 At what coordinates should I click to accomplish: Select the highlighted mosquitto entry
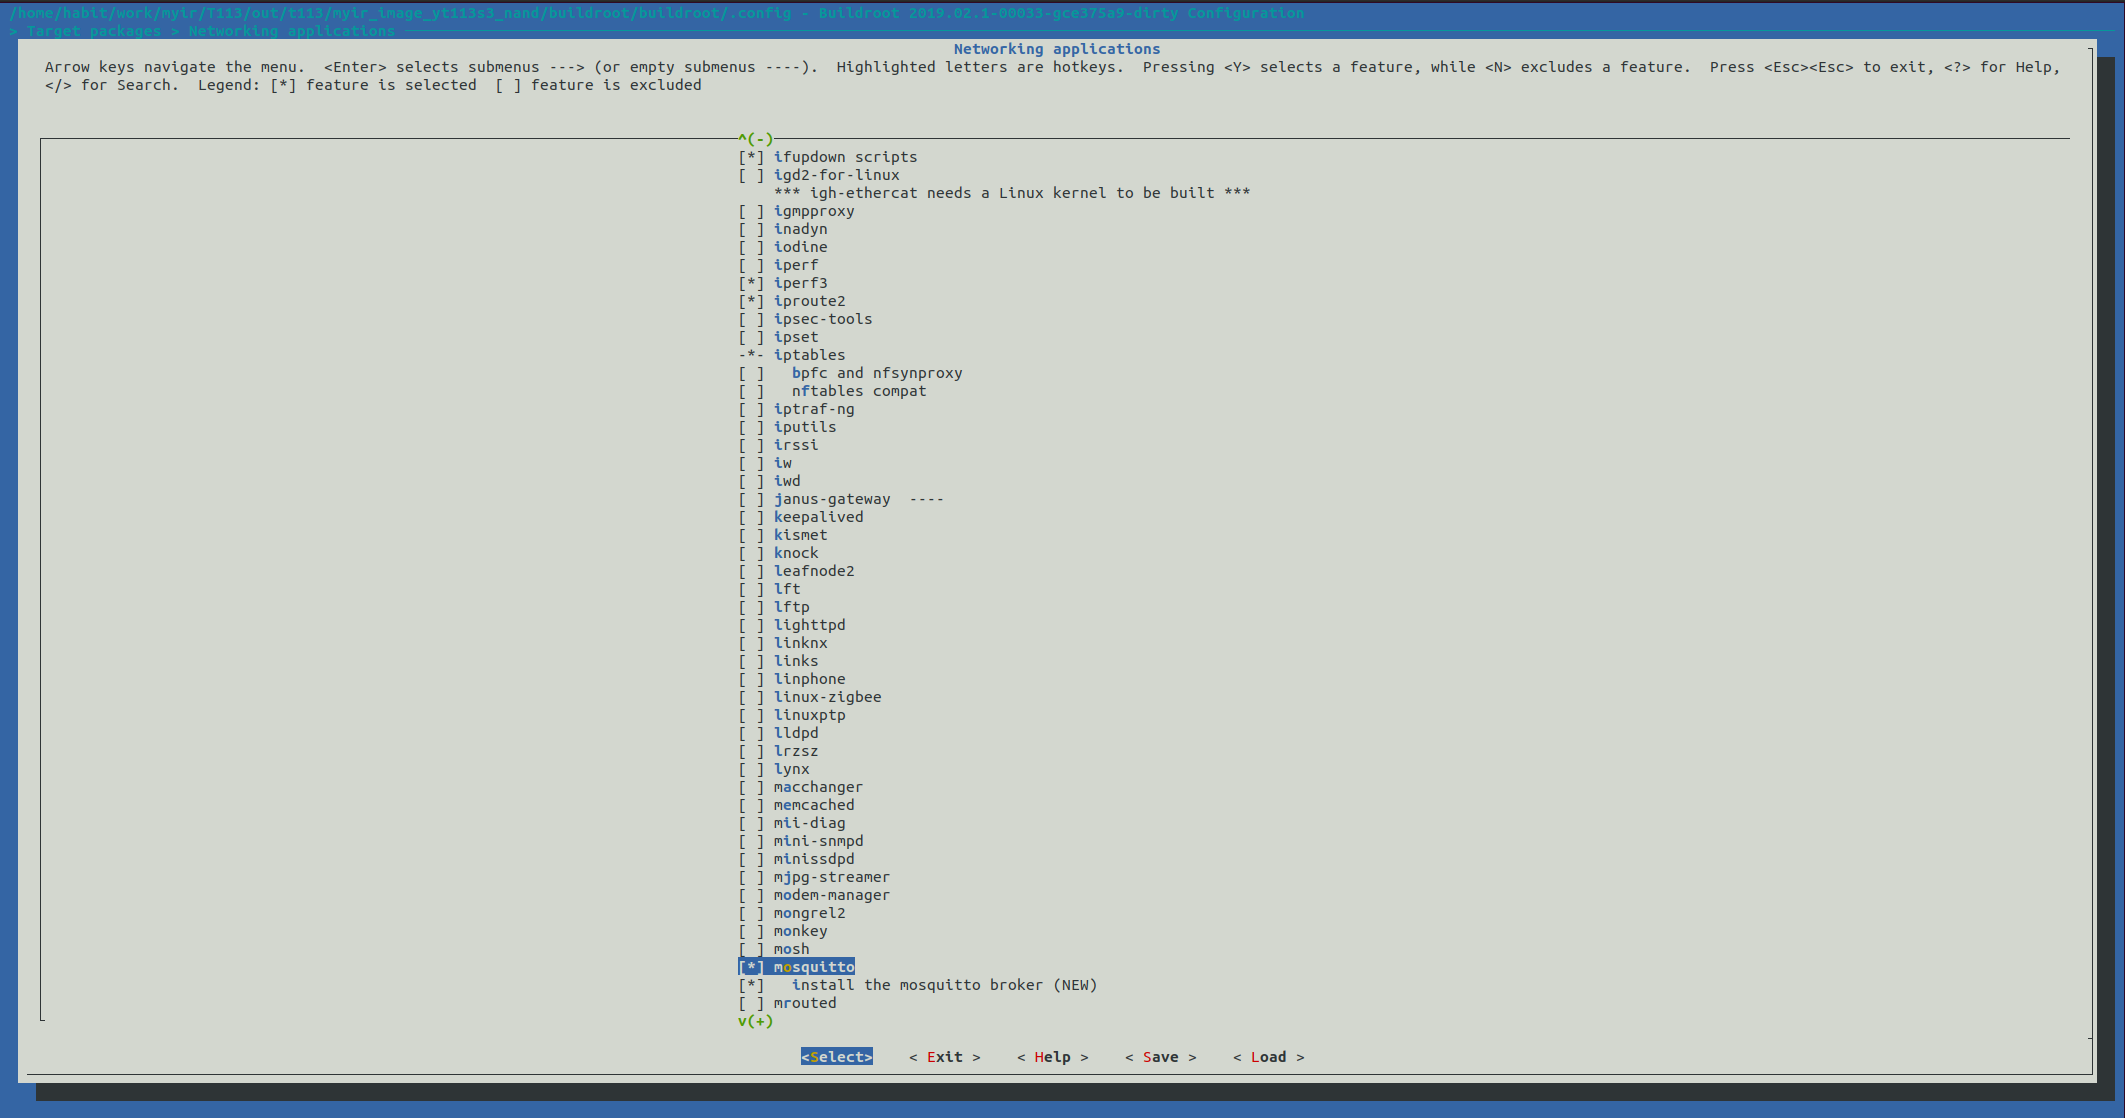coord(813,967)
